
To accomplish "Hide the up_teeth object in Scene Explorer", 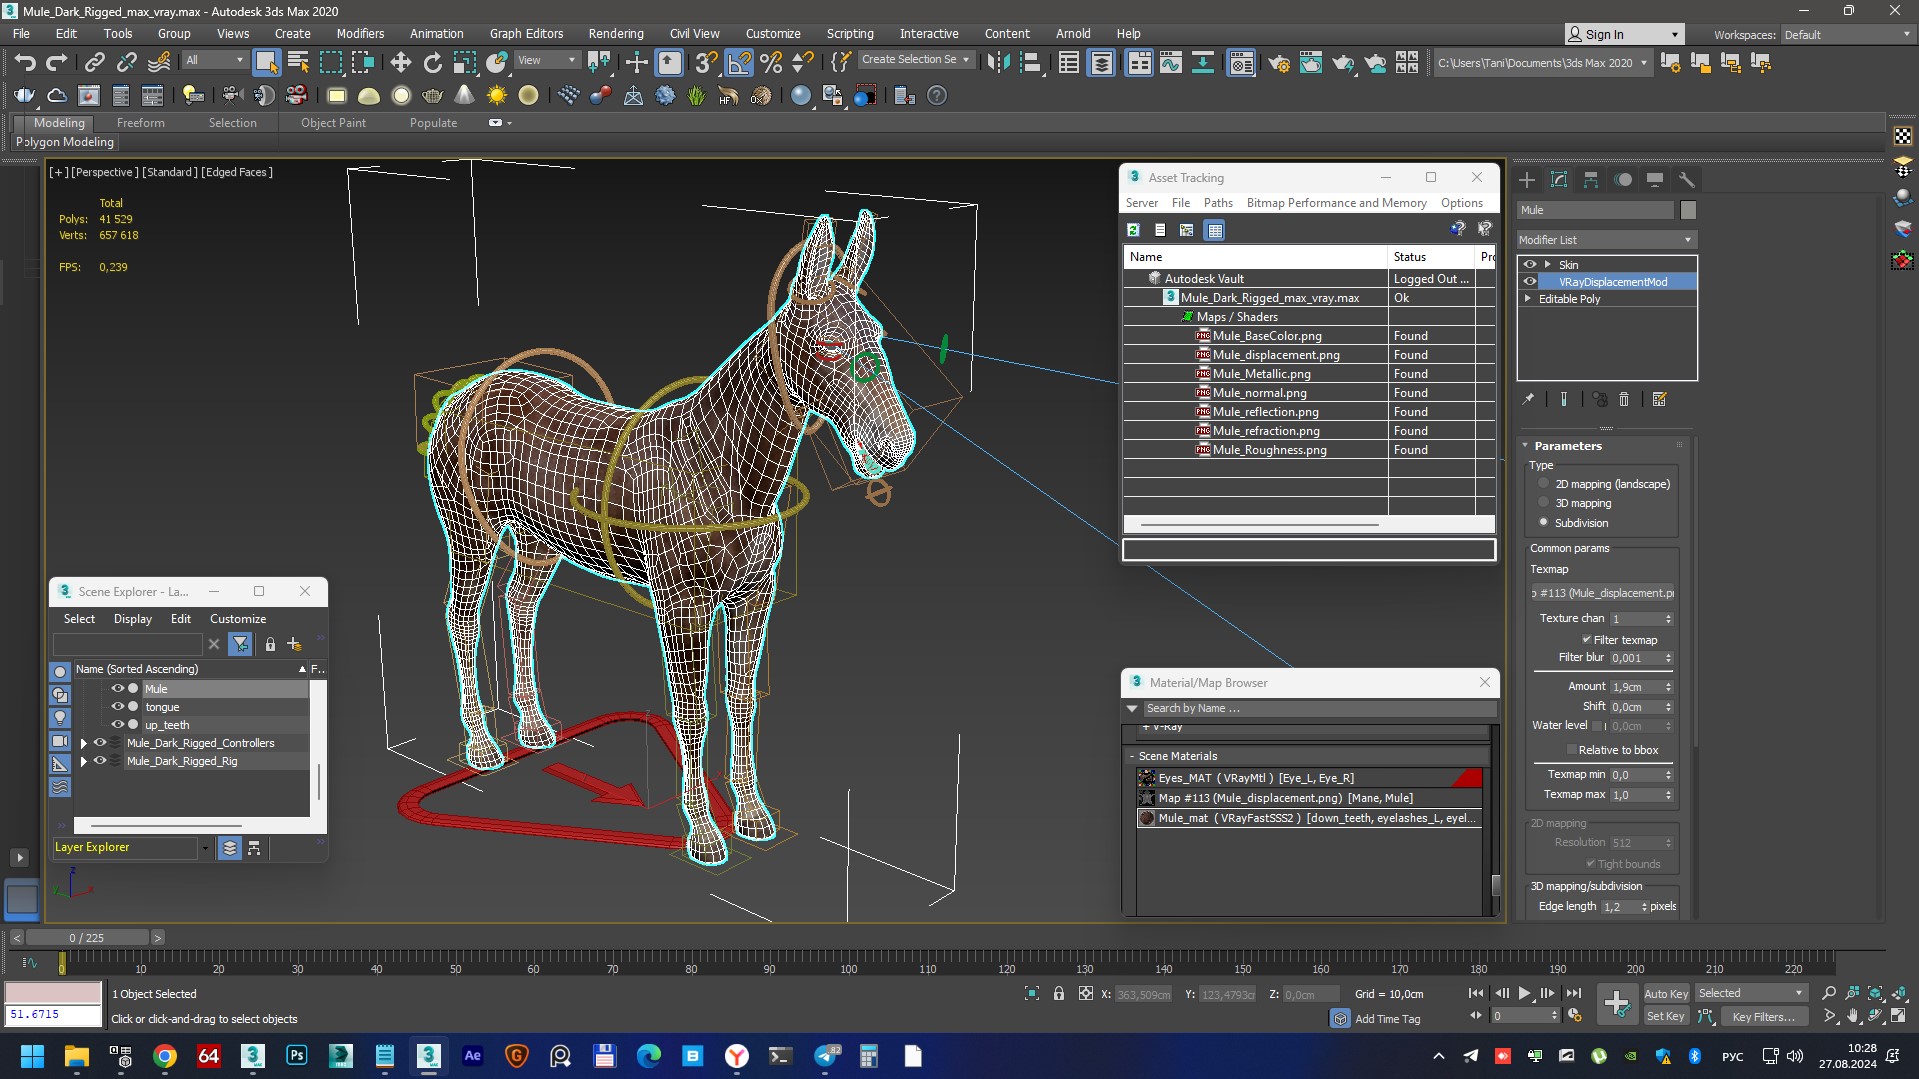I will point(117,725).
